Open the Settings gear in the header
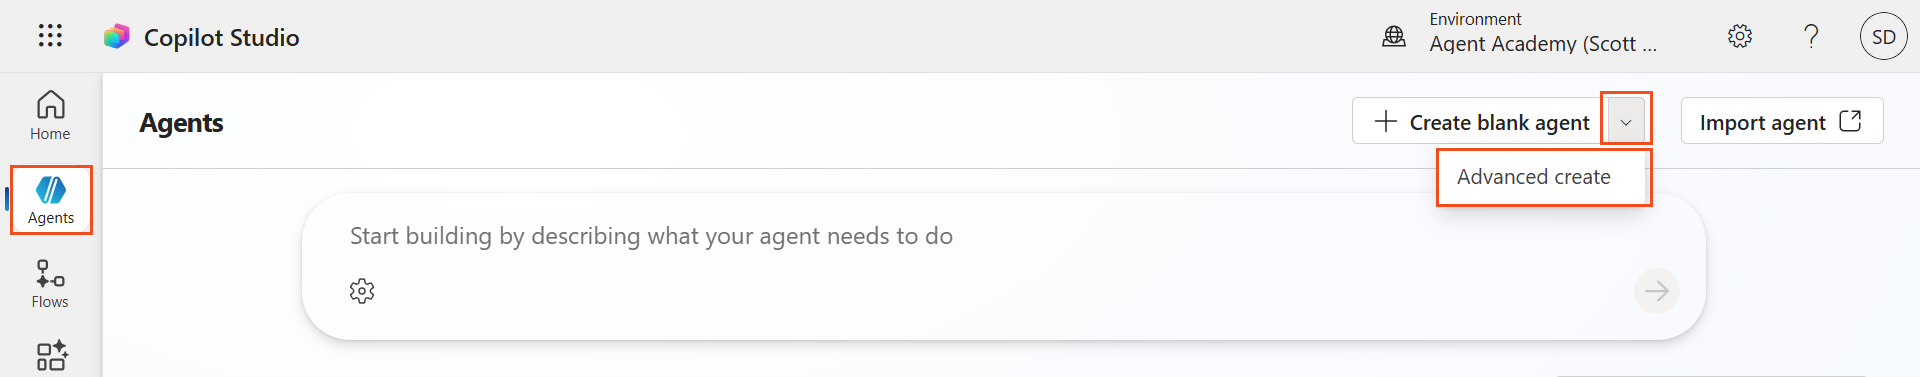Viewport: 1920px width, 377px height. tap(1740, 36)
